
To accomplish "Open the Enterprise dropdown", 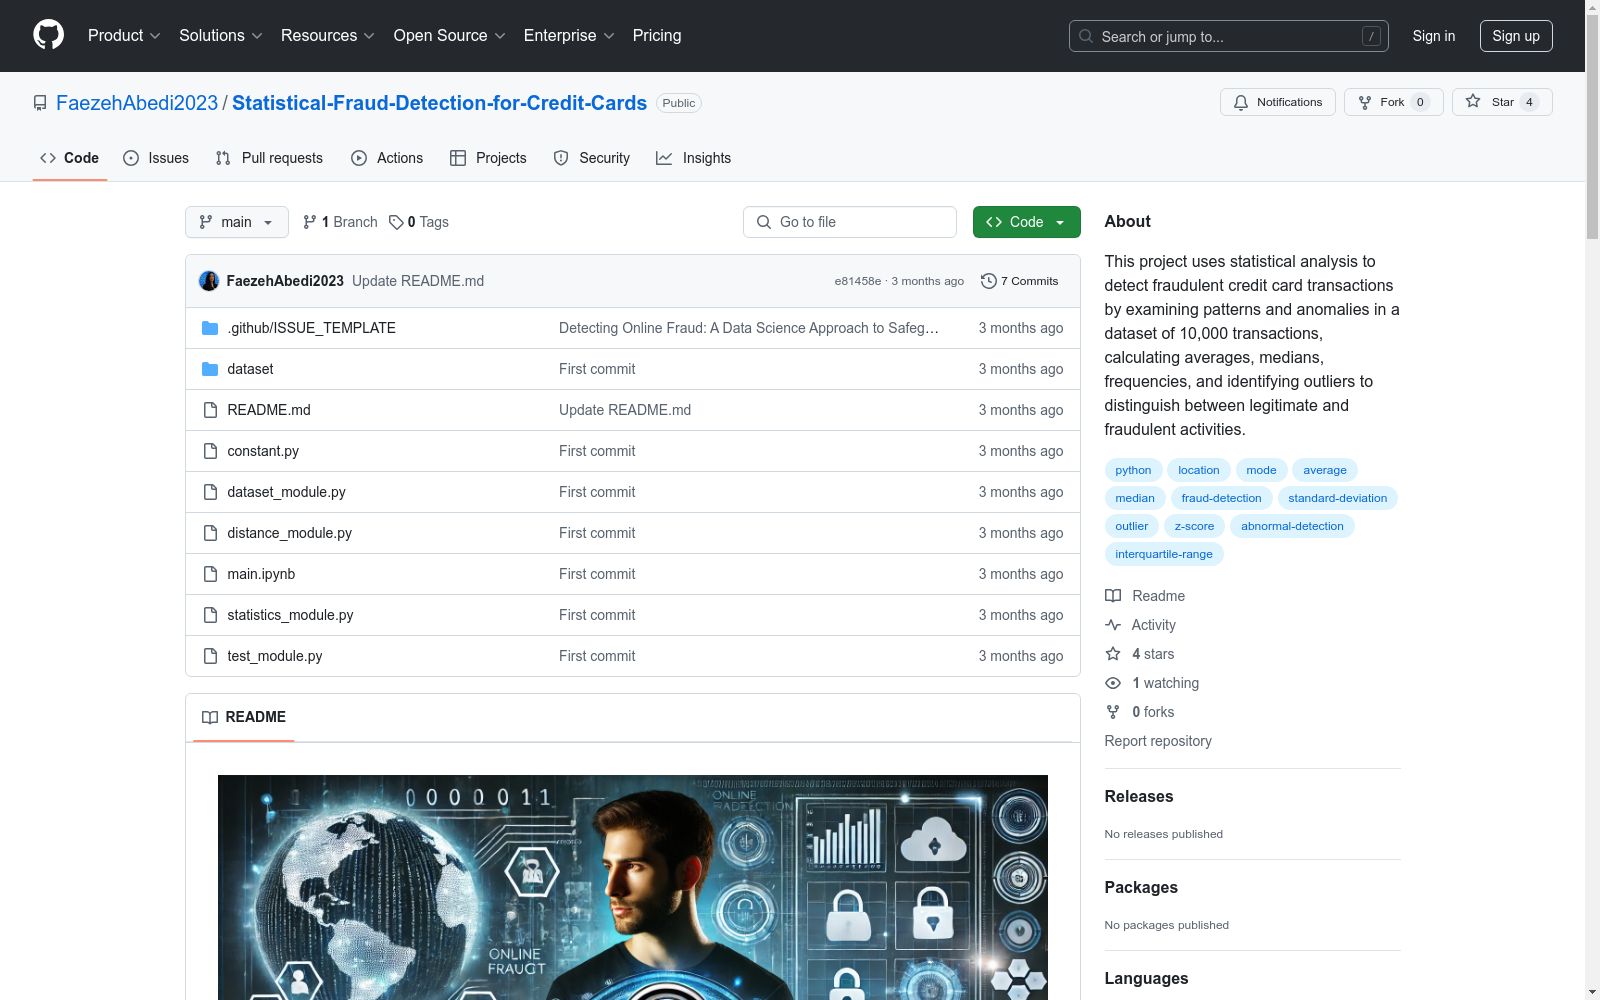I will point(569,35).
